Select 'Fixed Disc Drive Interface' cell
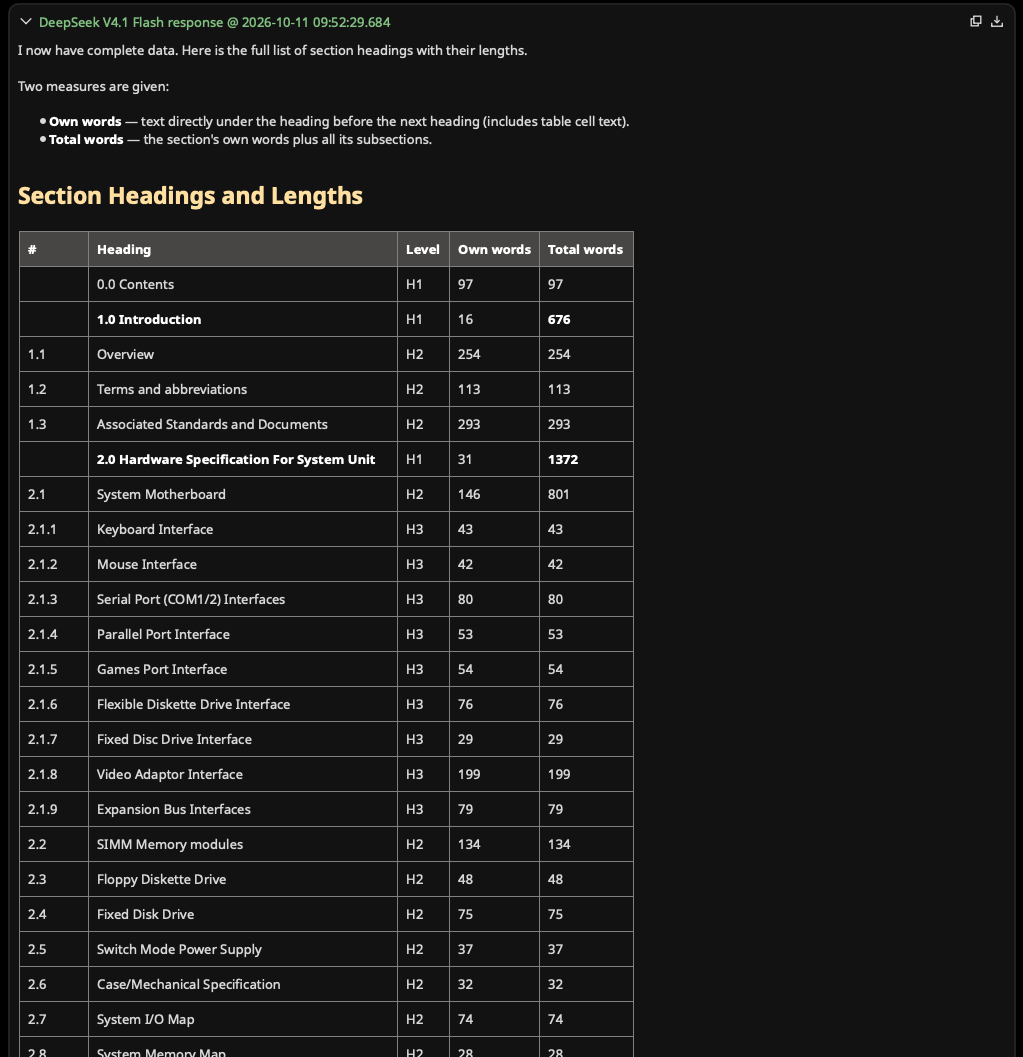 [x=243, y=740]
